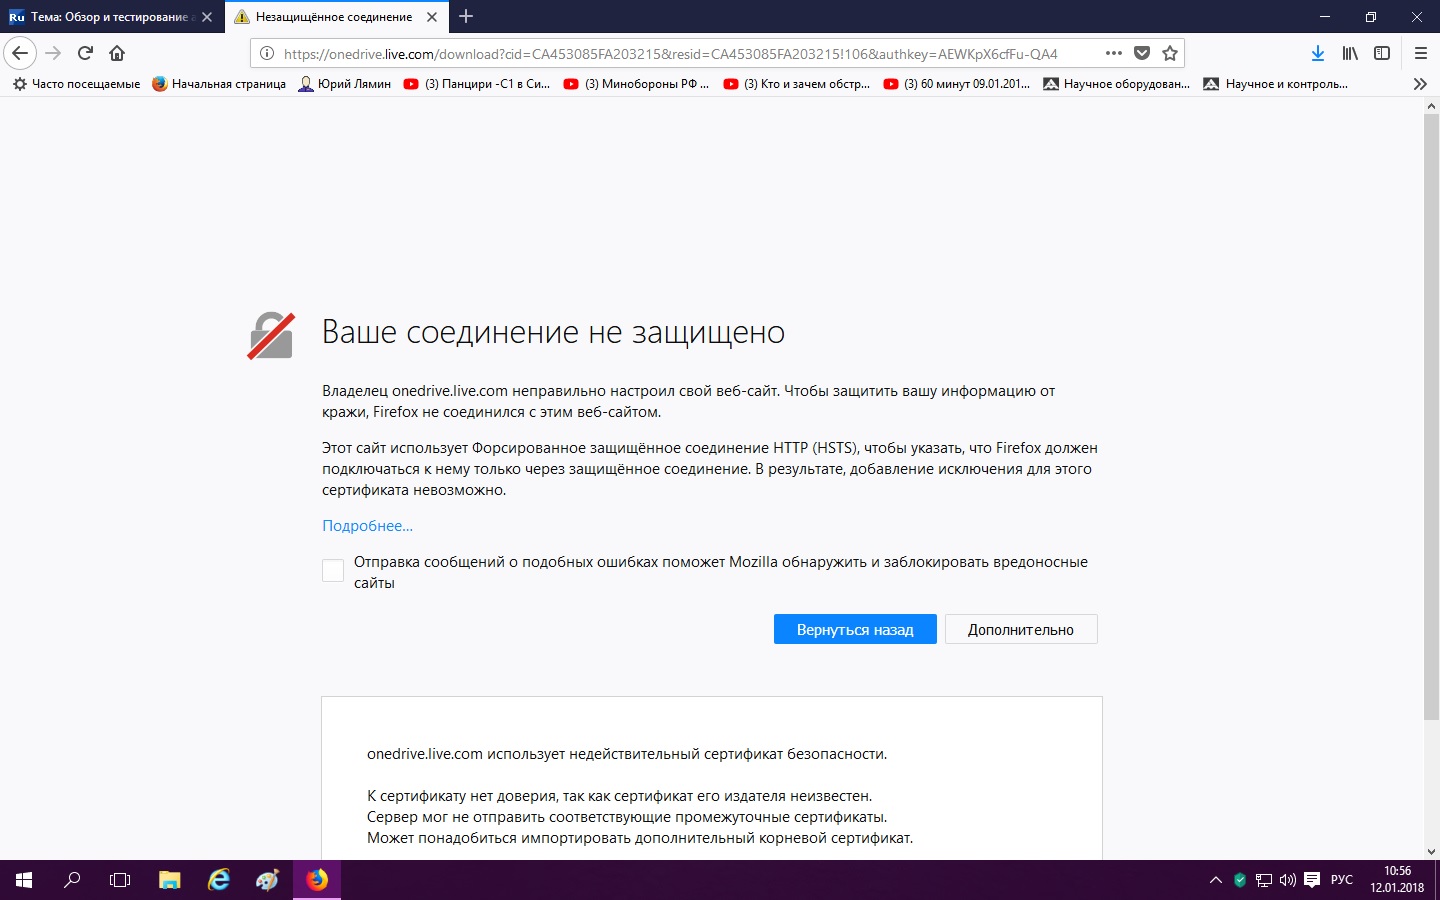Enable sending error reports to Mozilla
This screenshot has height=900, width=1440.
tap(333, 571)
